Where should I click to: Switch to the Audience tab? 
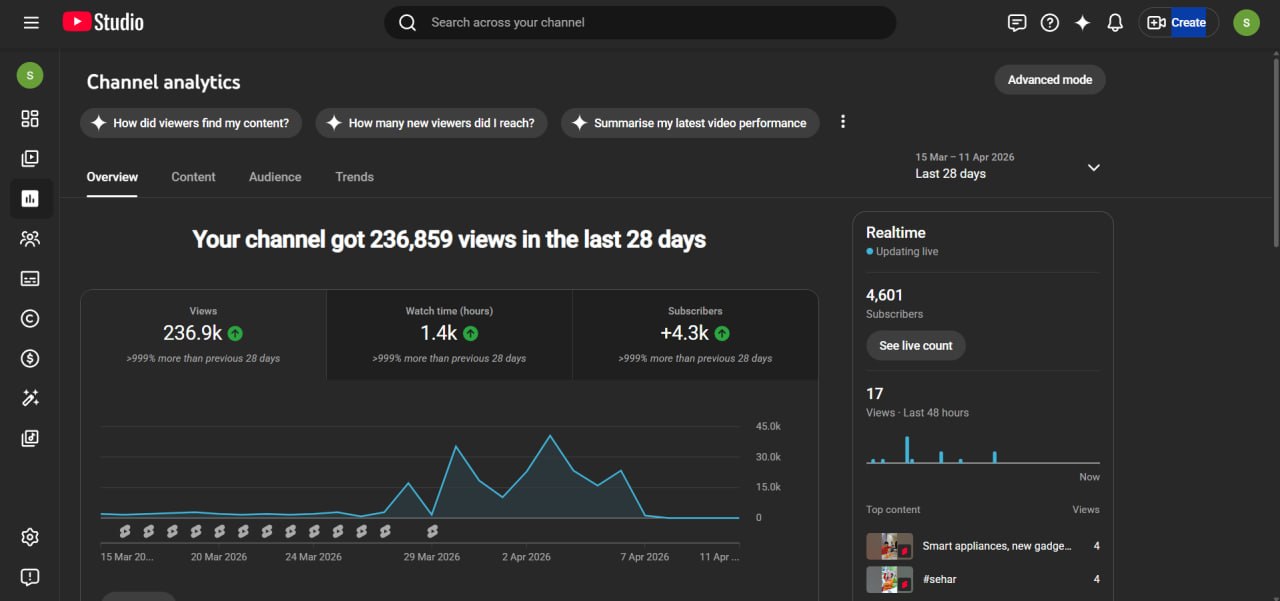275,177
